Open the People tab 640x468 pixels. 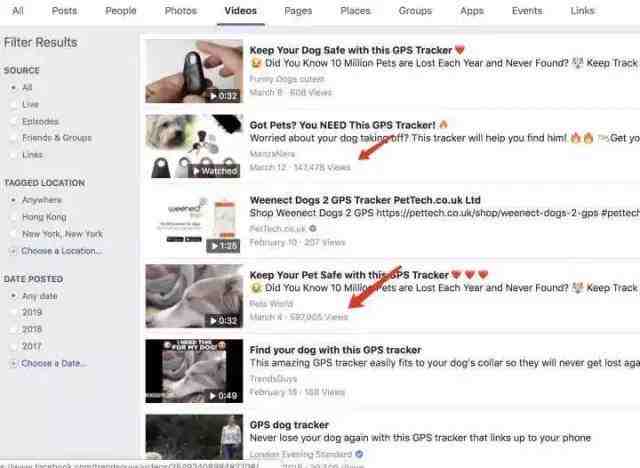coord(120,11)
